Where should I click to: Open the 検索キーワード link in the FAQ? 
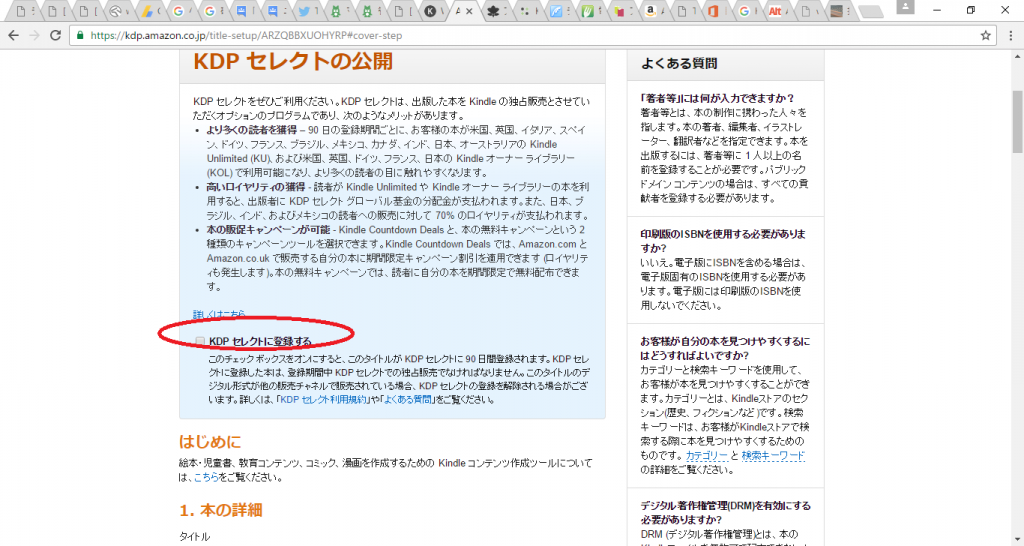(773, 455)
